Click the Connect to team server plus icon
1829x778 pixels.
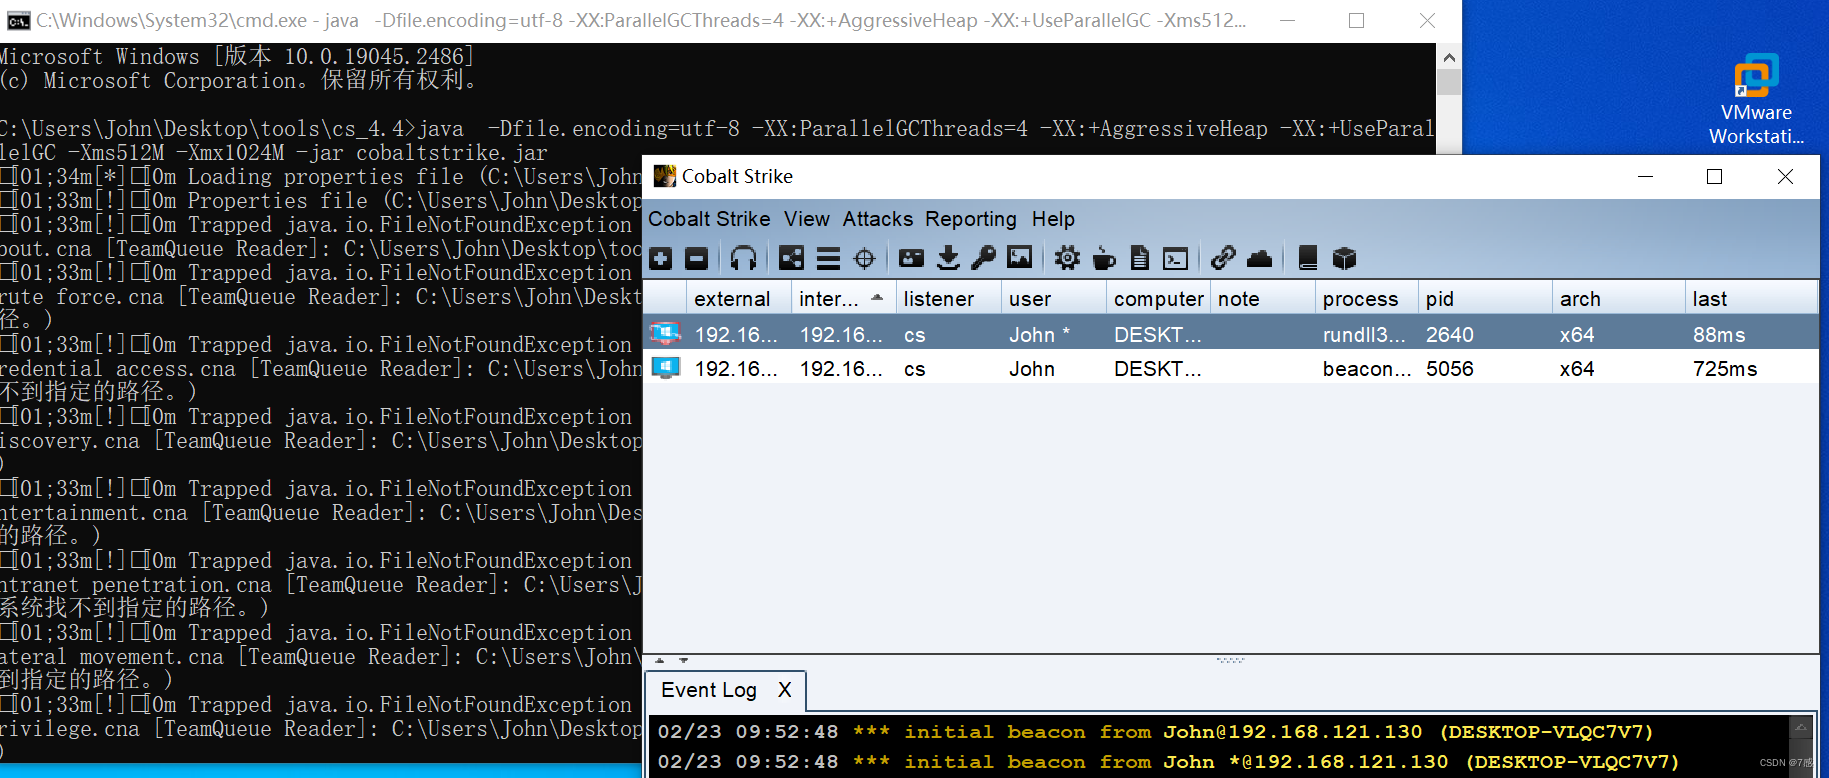[661, 259]
